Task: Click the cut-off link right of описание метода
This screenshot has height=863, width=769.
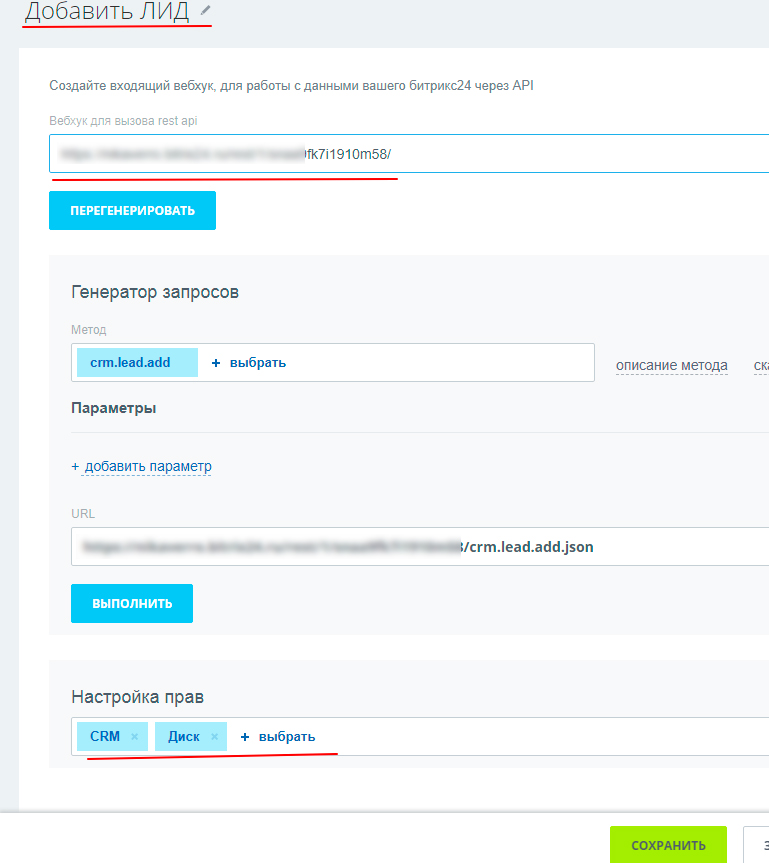Action: coord(761,365)
